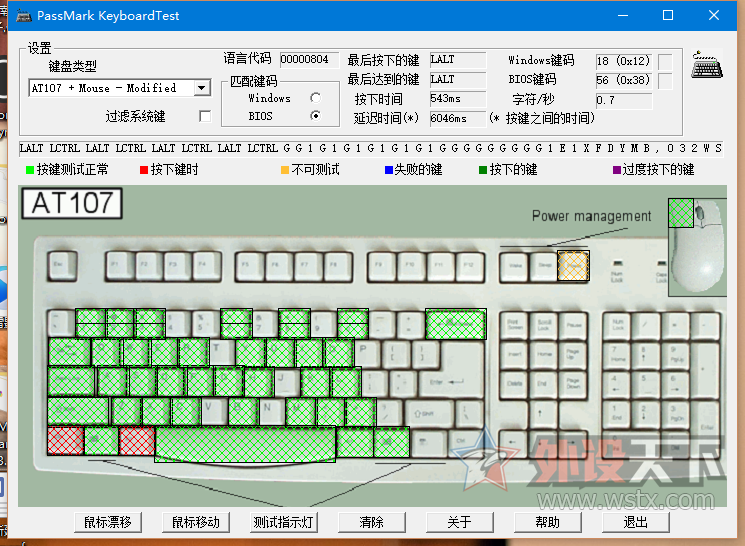The height and width of the screenshot is (546, 745).
Task: Click the right Shift key on the keyboard image
Action: (432, 412)
